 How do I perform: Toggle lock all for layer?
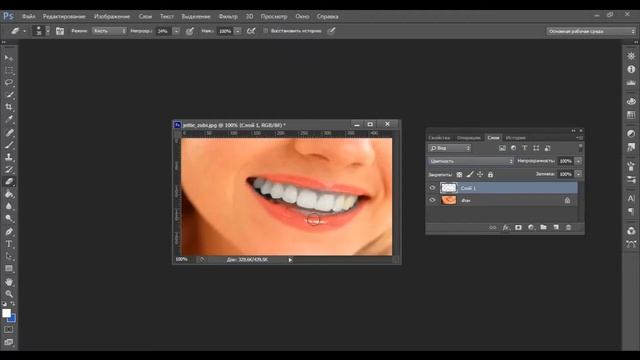[x=490, y=175]
